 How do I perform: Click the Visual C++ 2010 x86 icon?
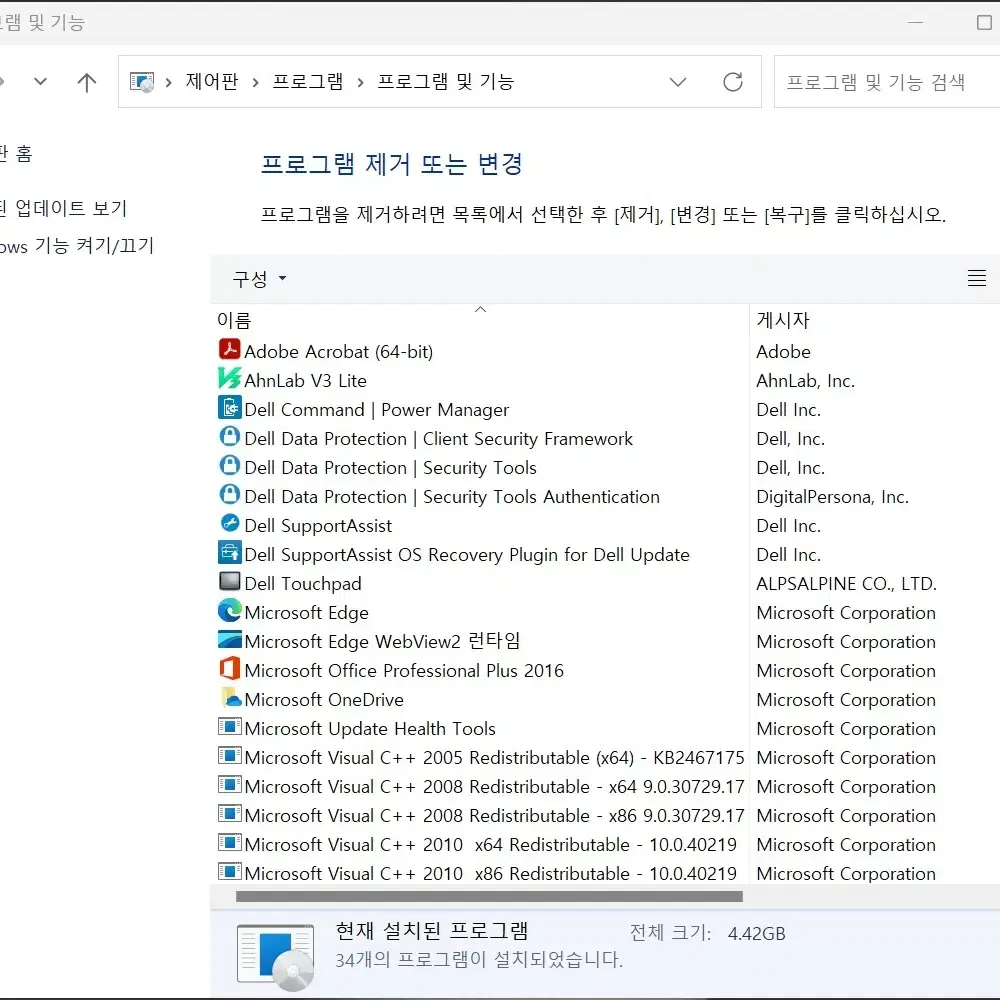point(230,871)
